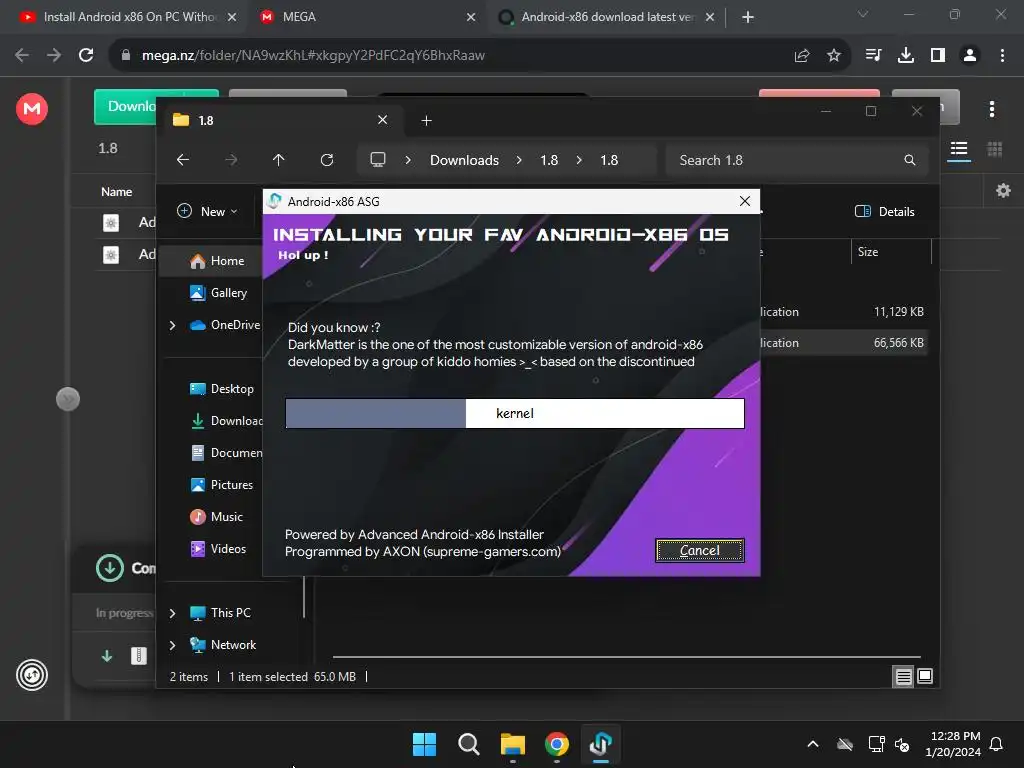The image size is (1024, 768).
Task: Open the New dropdown in Explorer
Action: pos(207,211)
